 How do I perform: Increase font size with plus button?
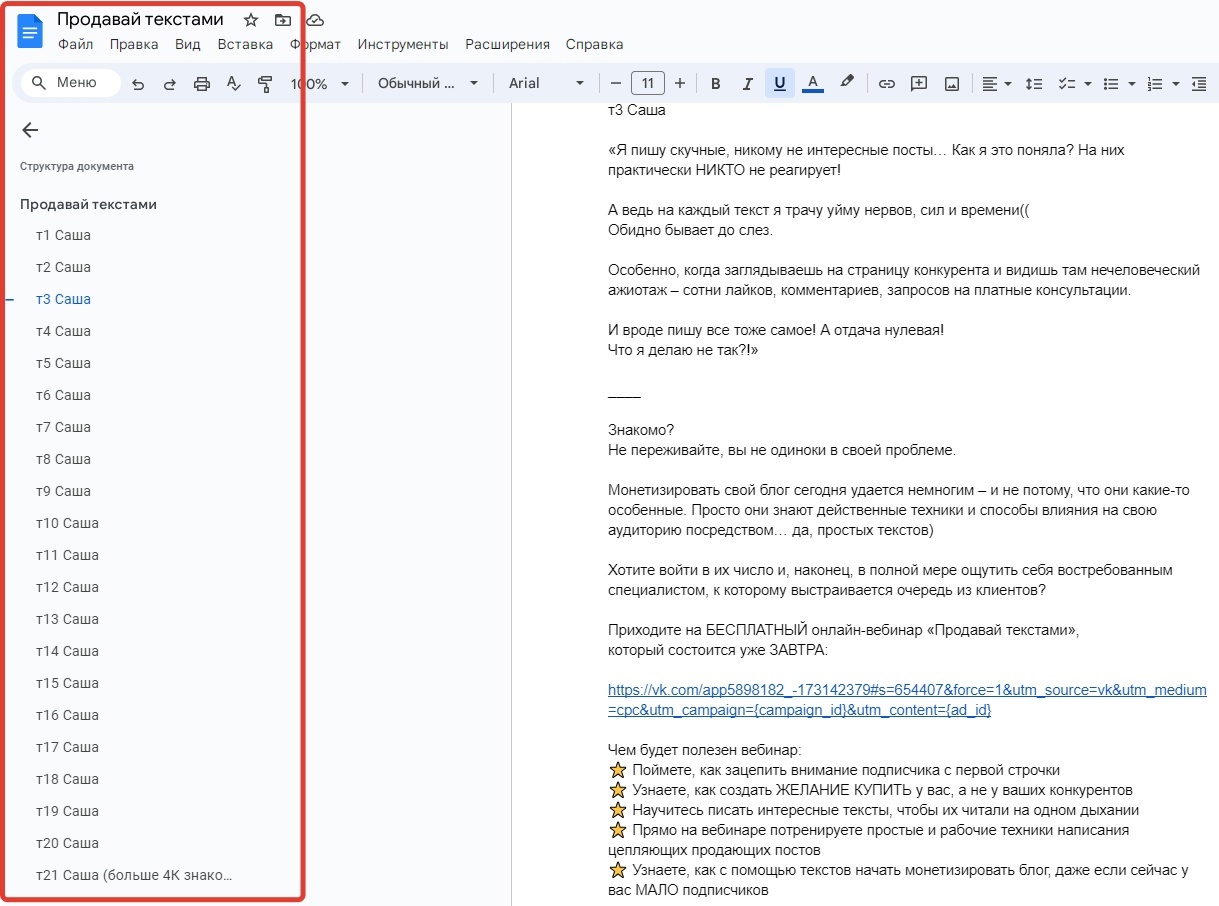pos(680,84)
